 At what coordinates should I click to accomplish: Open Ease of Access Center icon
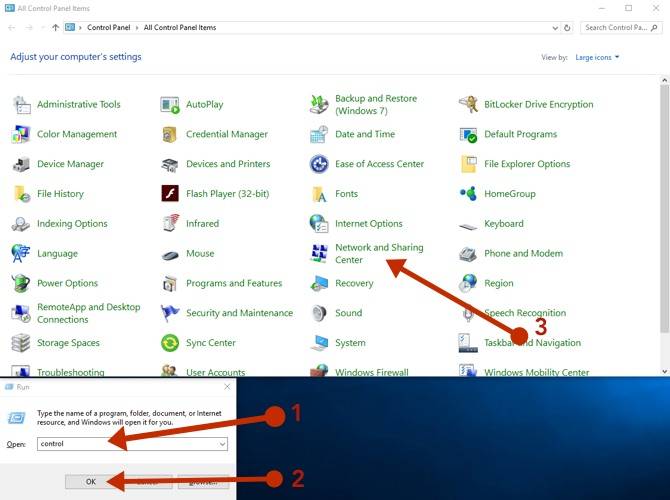319,164
